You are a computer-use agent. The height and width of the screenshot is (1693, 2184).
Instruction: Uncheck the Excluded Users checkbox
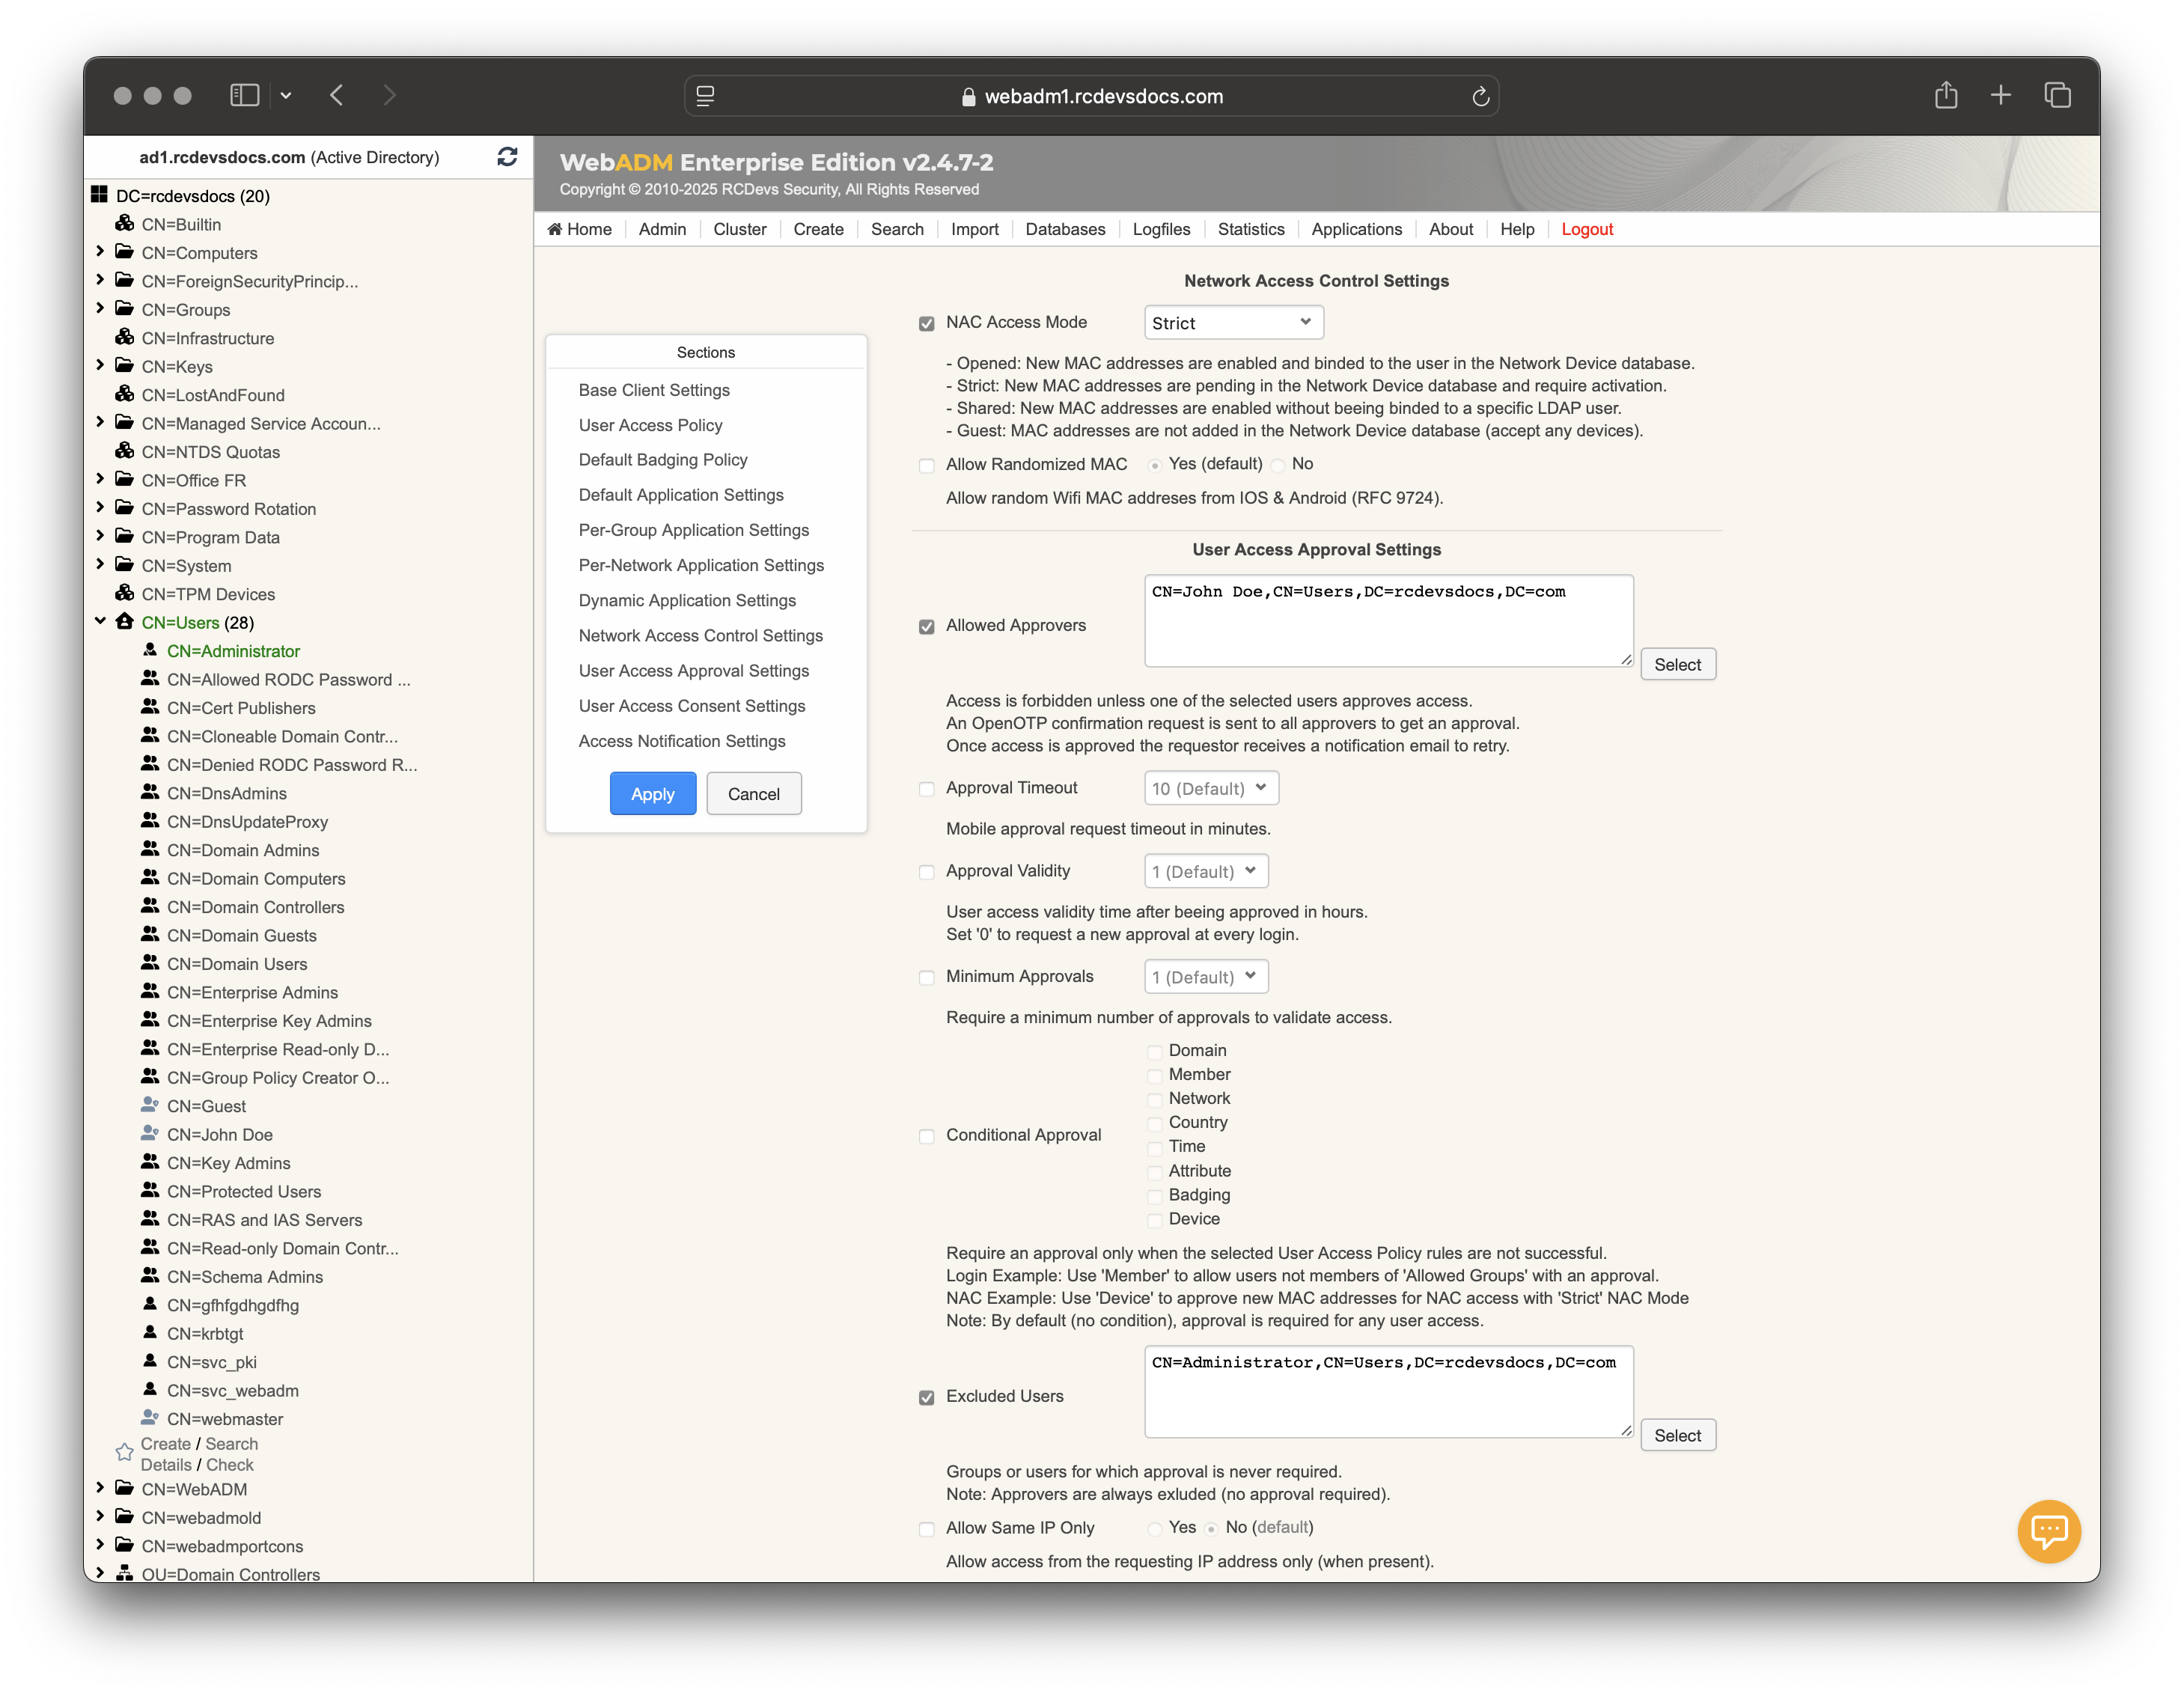coord(926,1397)
